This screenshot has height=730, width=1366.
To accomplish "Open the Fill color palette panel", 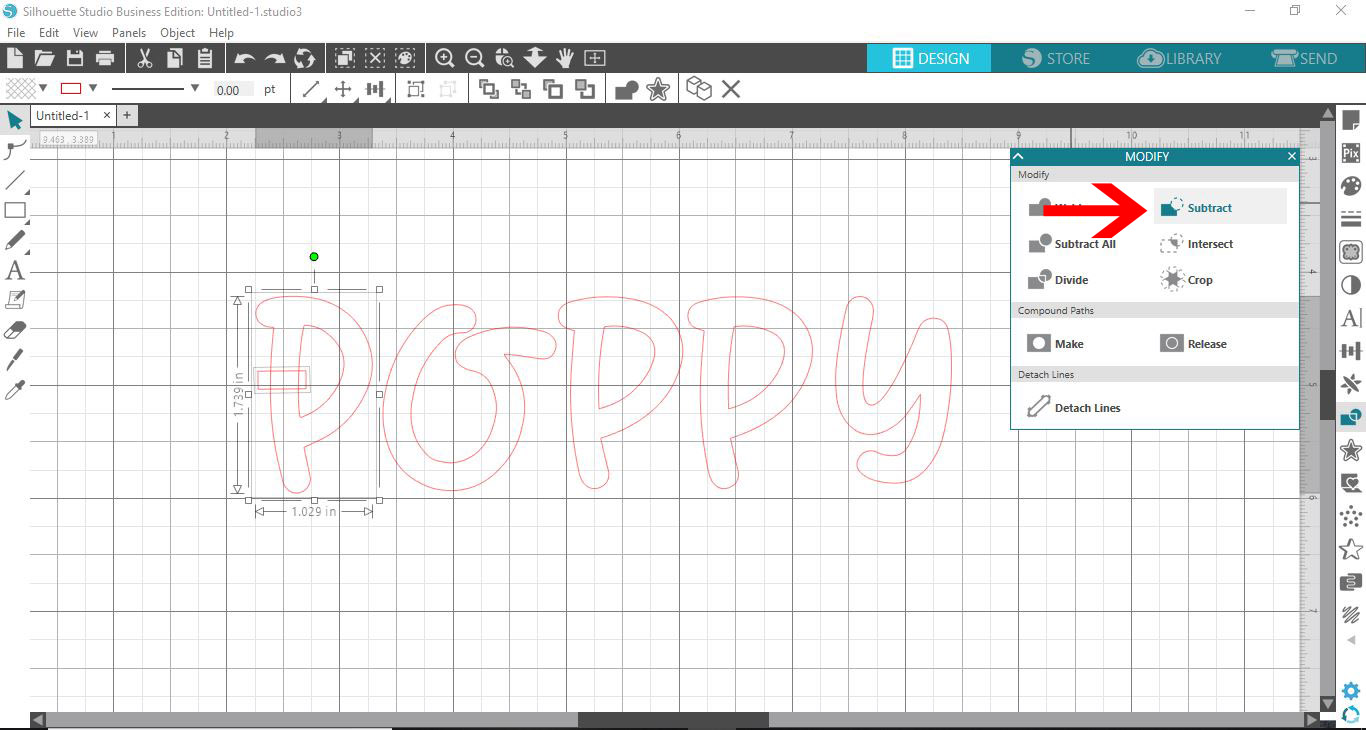I will (1351, 187).
